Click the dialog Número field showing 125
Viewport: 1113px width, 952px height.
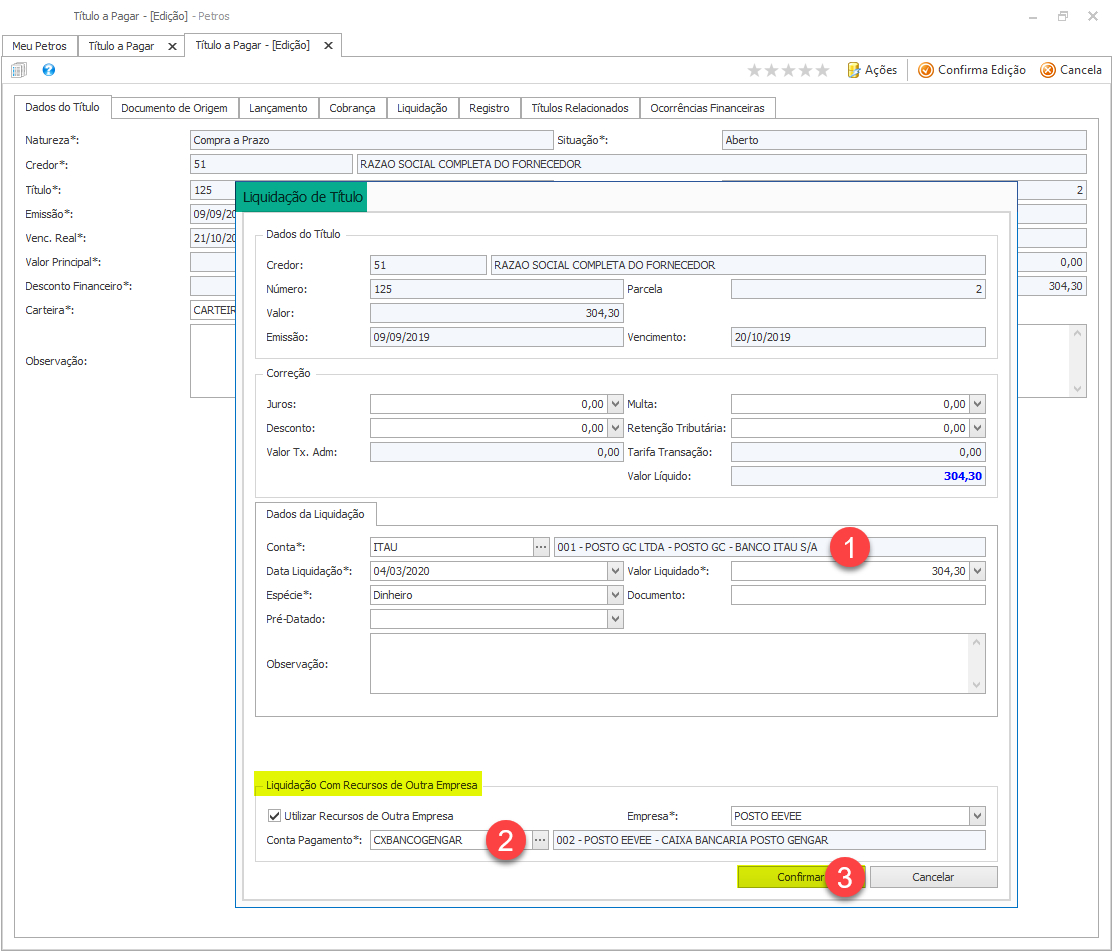coord(497,289)
